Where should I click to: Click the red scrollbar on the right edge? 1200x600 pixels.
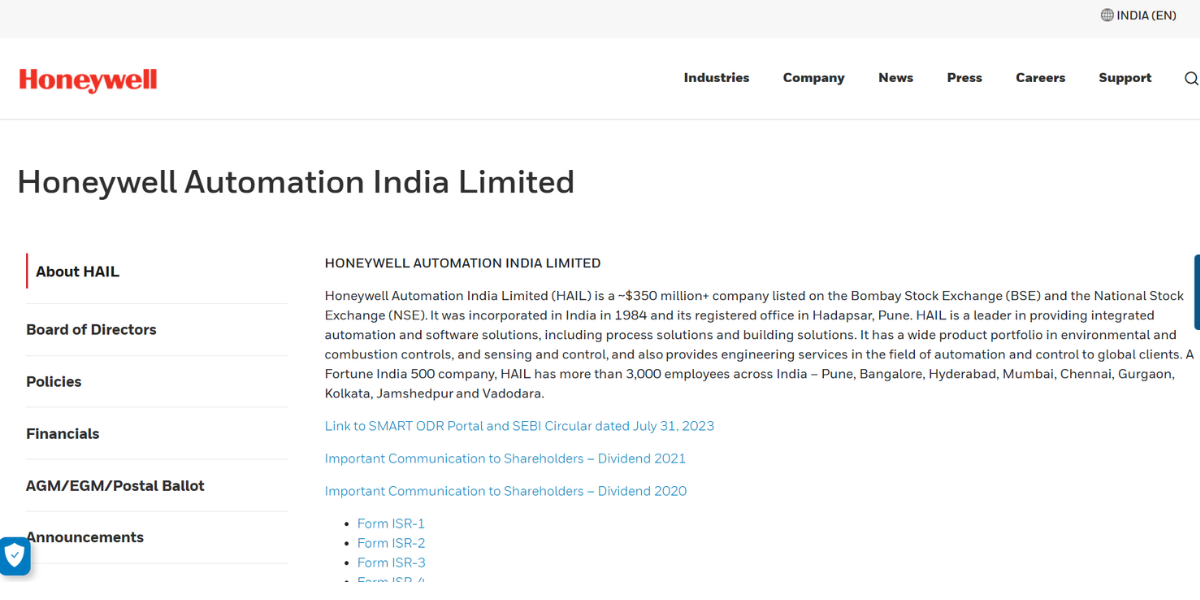(1196, 290)
